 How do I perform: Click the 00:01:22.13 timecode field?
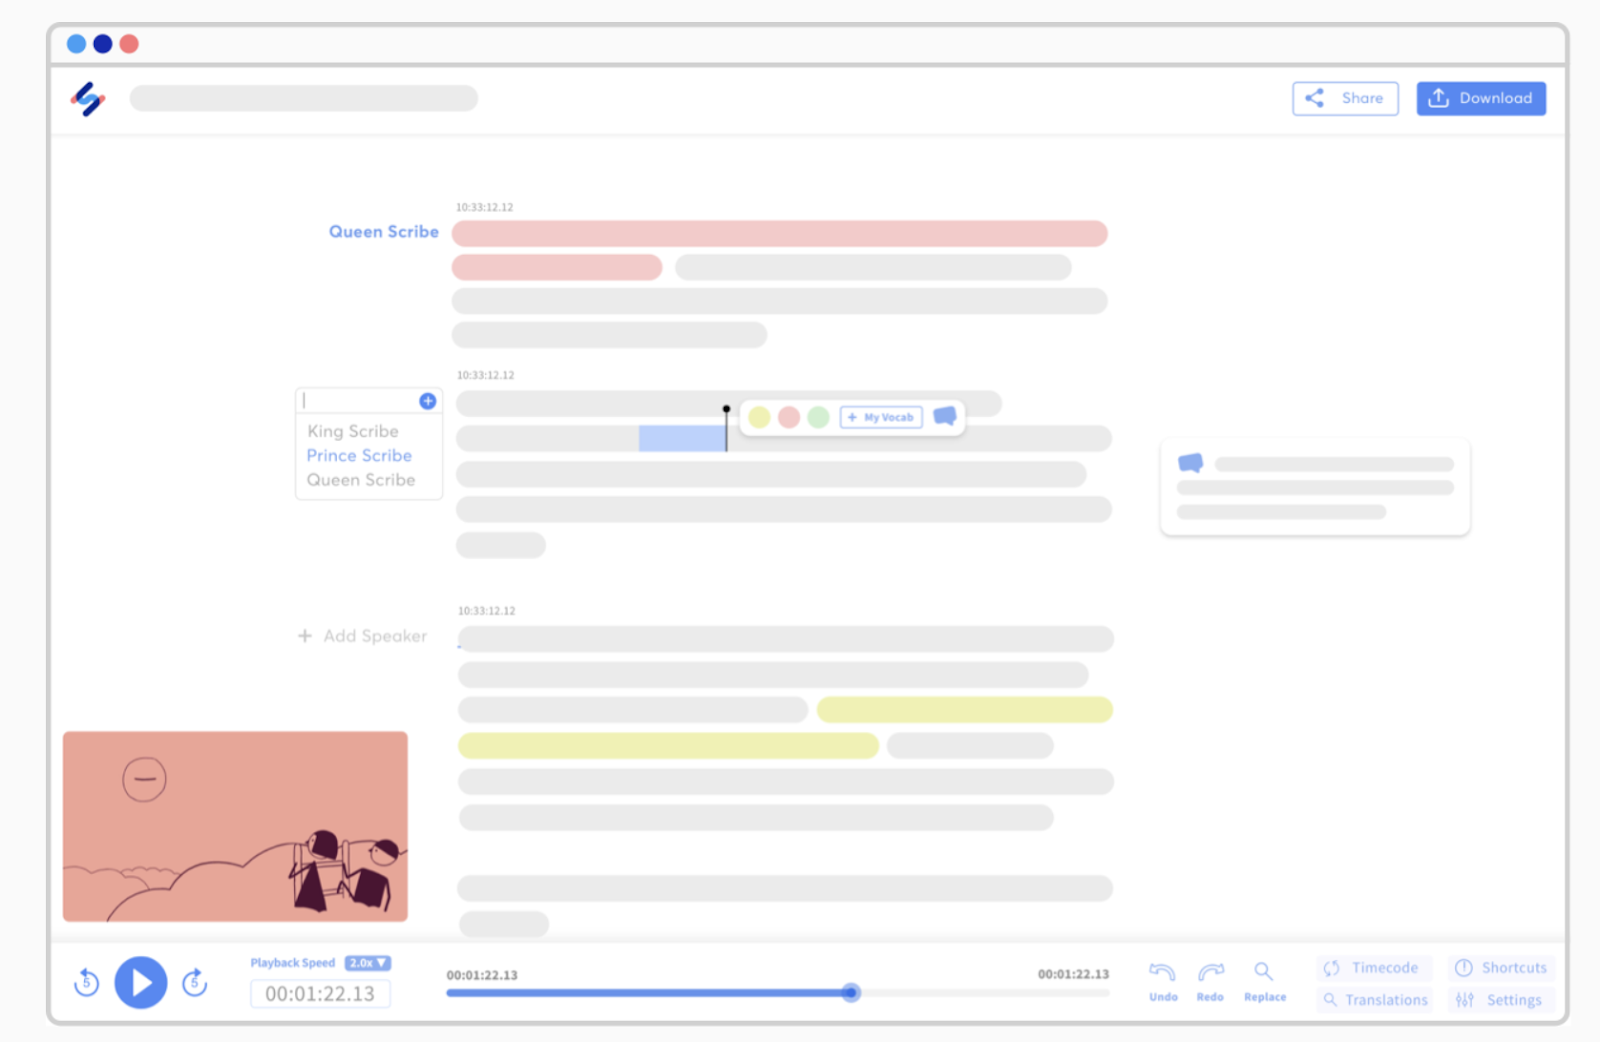coord(320,994)
